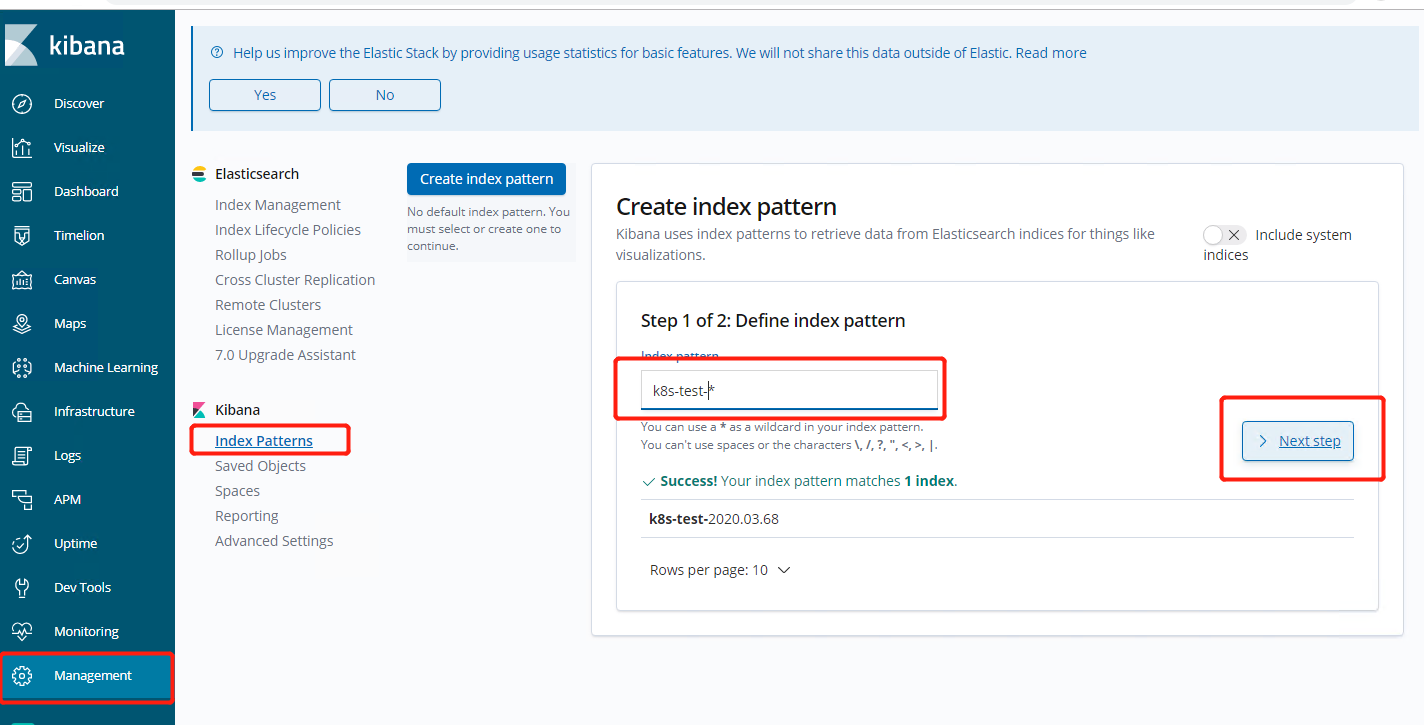Click the Discover compass icon
Image resolution: width=1424 pixels, height=725 pixels.
point(22,104)
